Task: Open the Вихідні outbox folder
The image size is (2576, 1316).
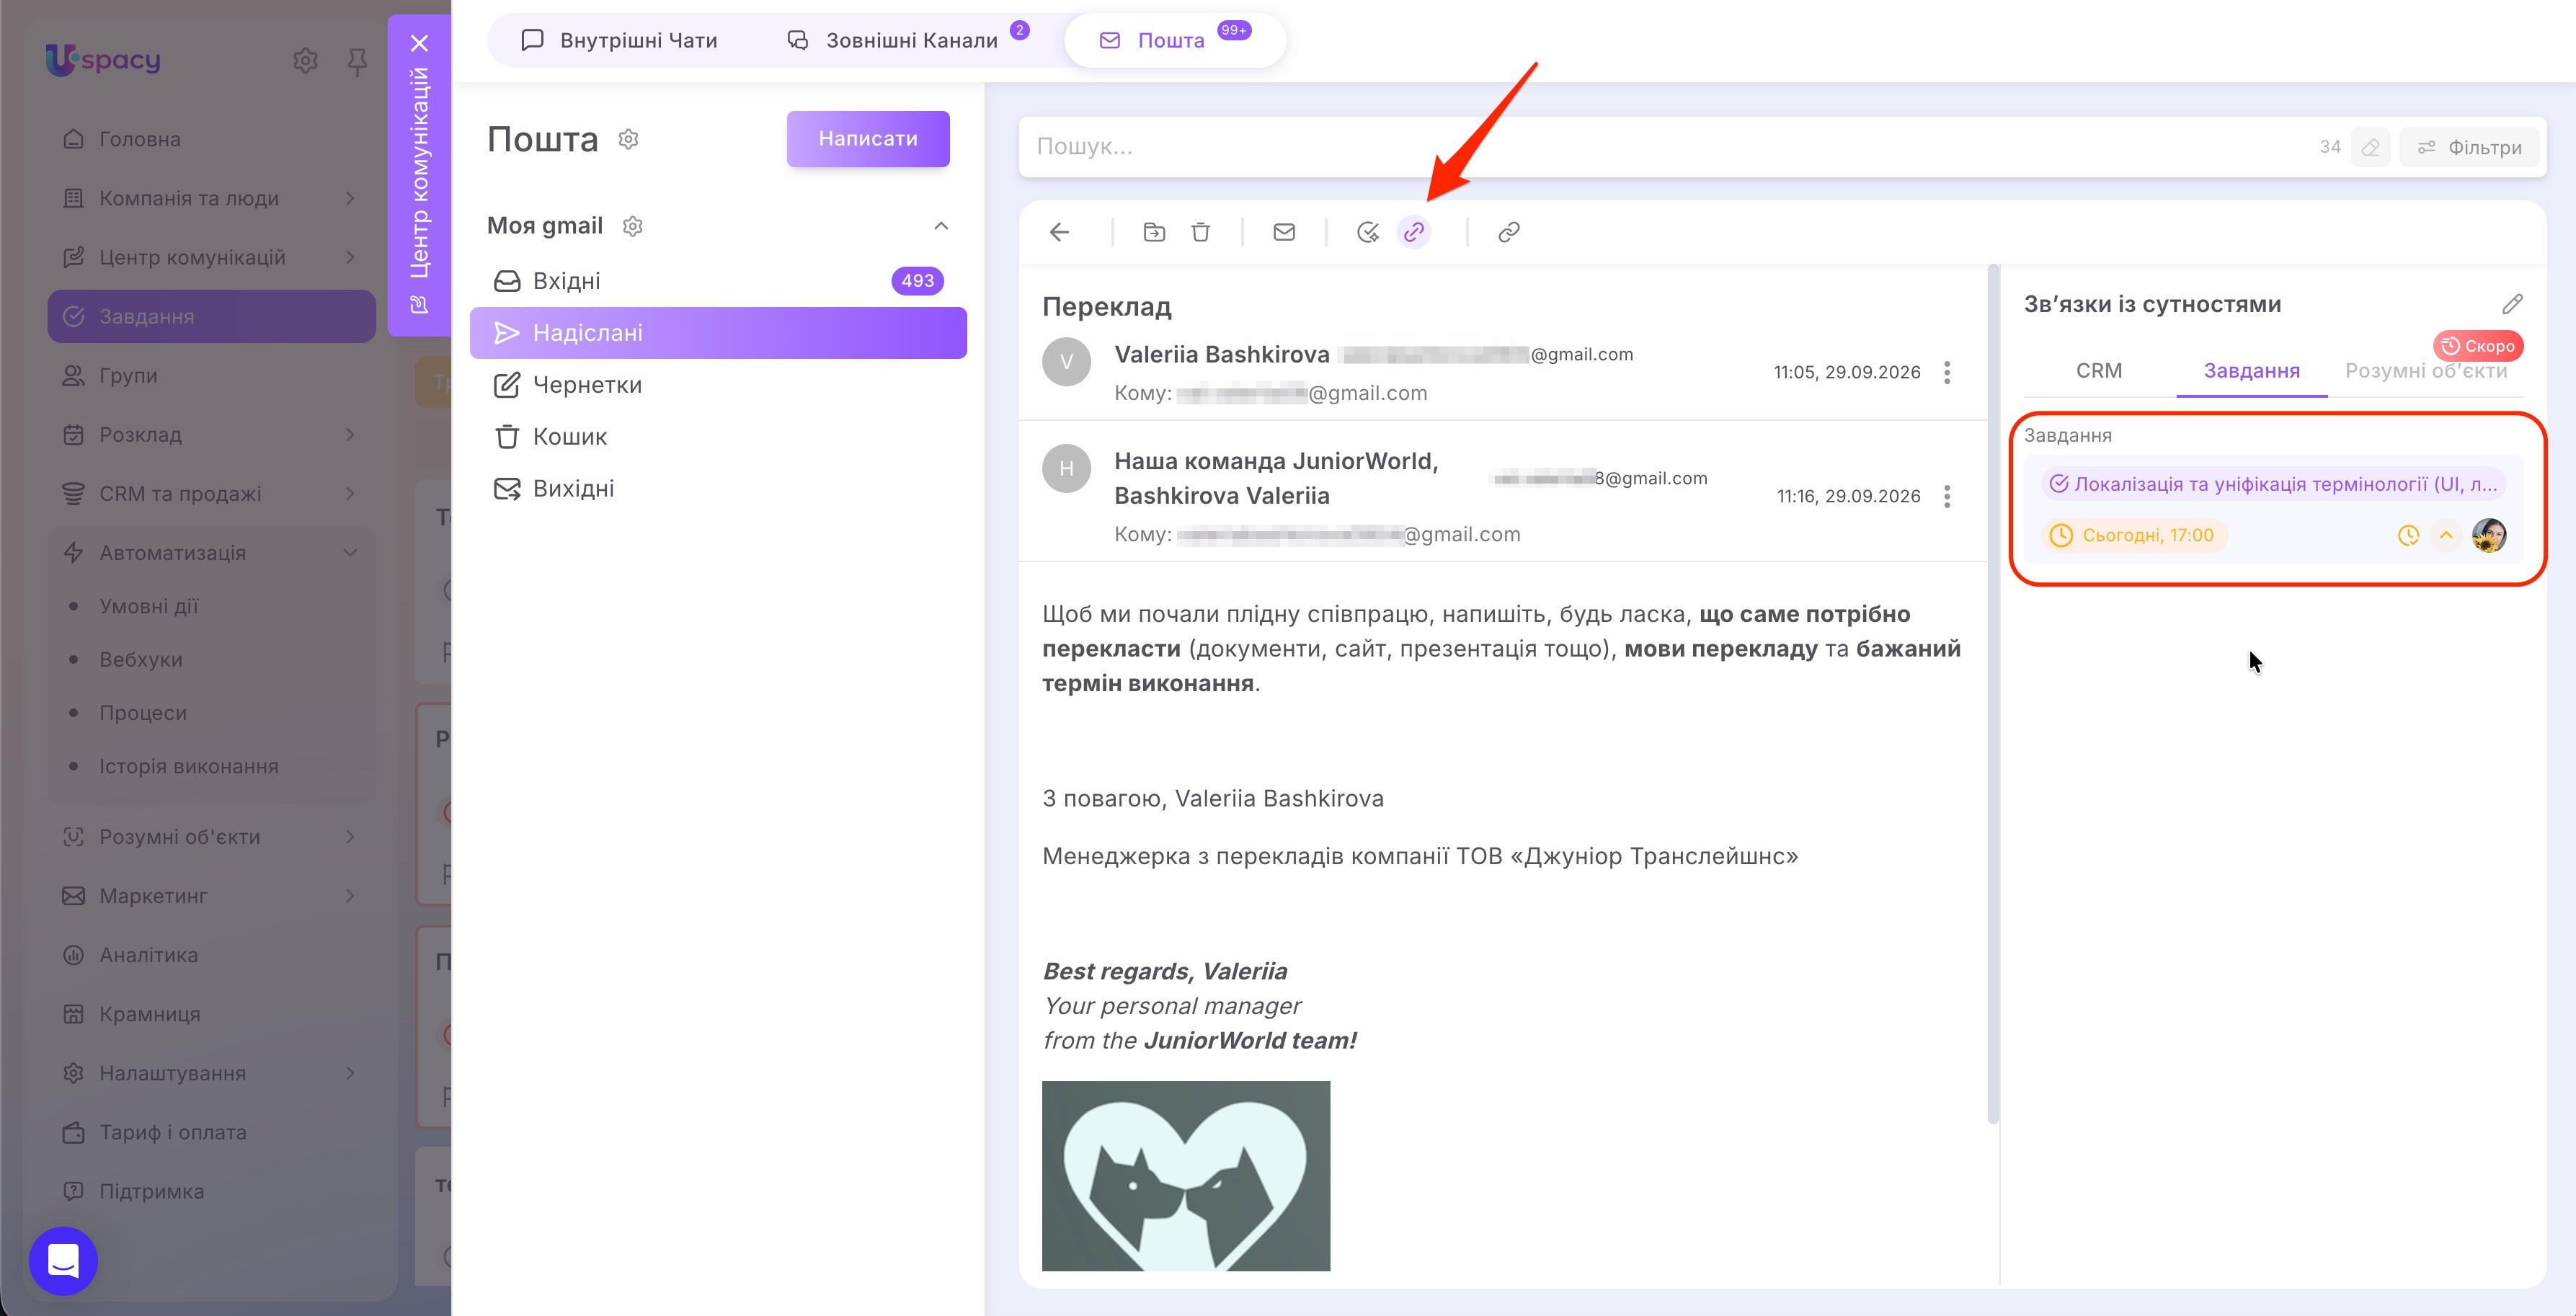Action: (x=718, y=489)
